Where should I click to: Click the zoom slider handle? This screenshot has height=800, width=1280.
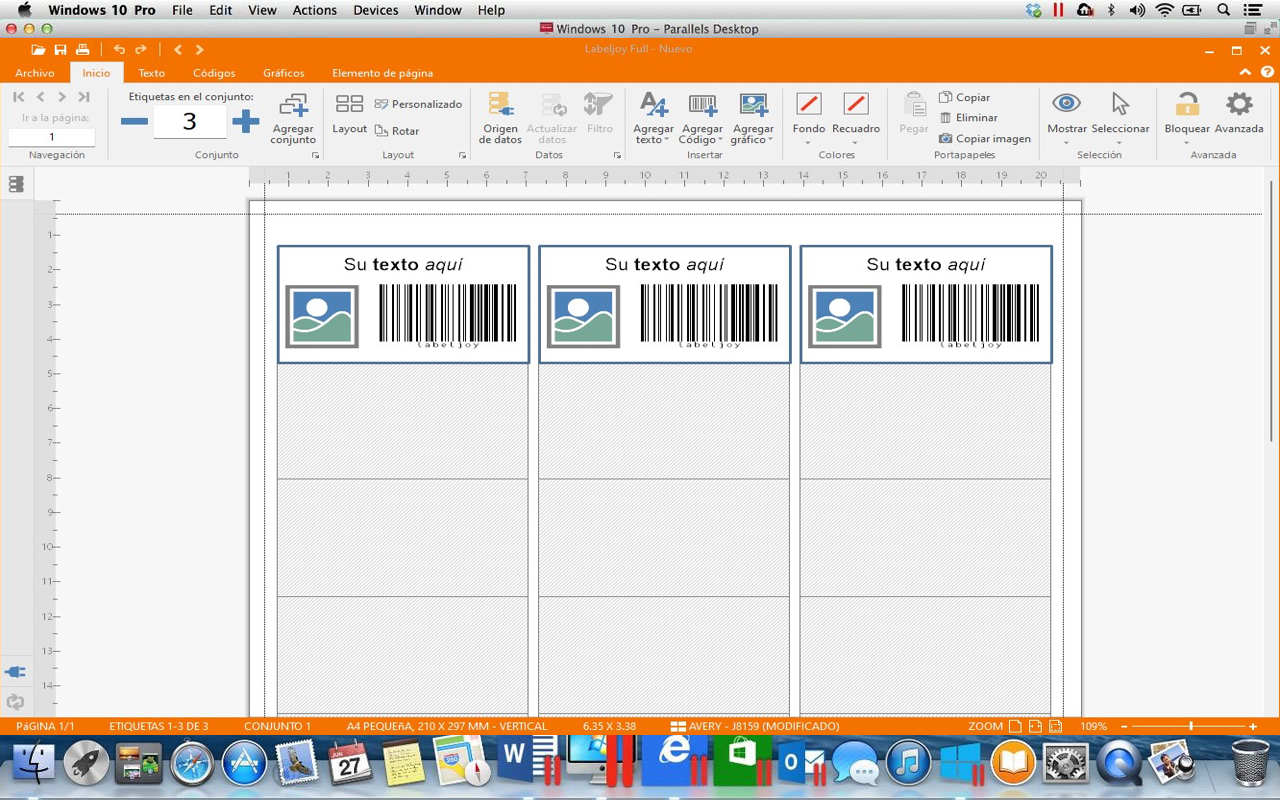pos(1191,726)
